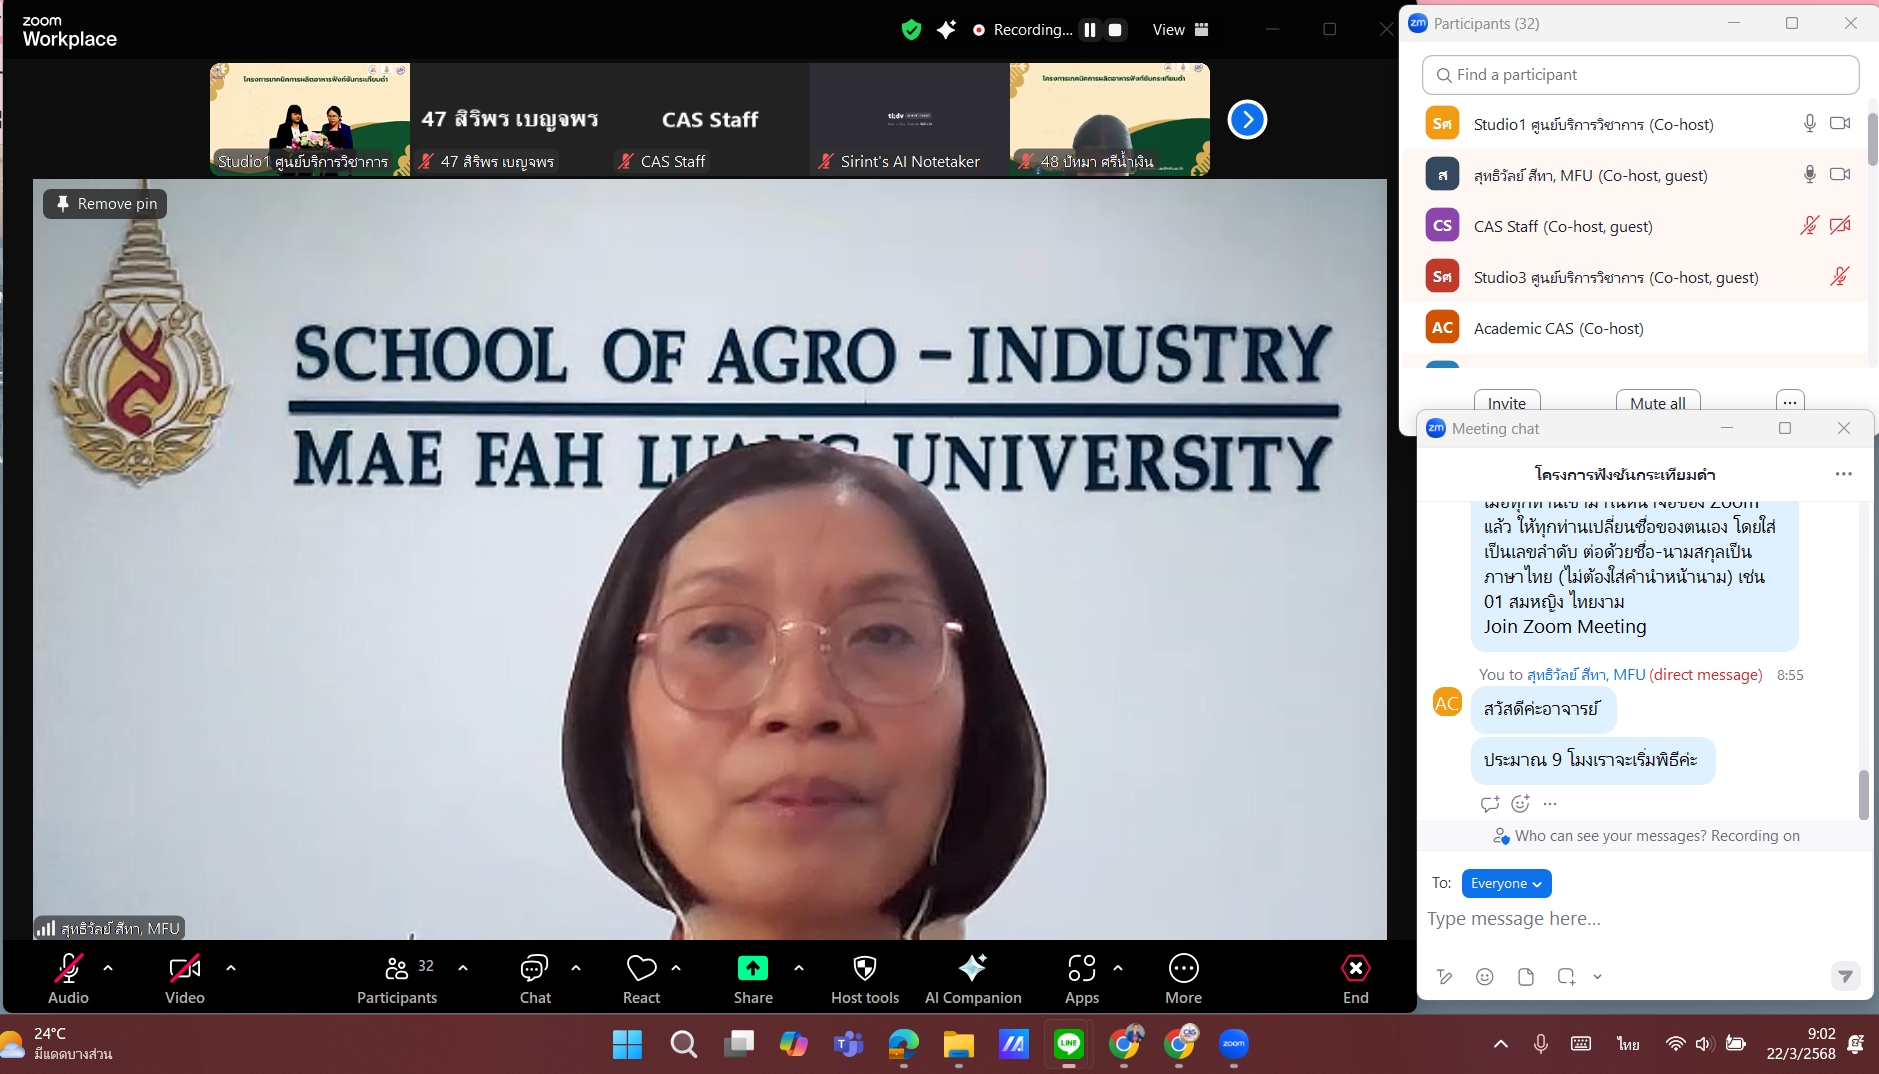The width and height of the screenshot is (1879, 1074).
Task: Open Host tools shield button
Action: coord(865,978)
